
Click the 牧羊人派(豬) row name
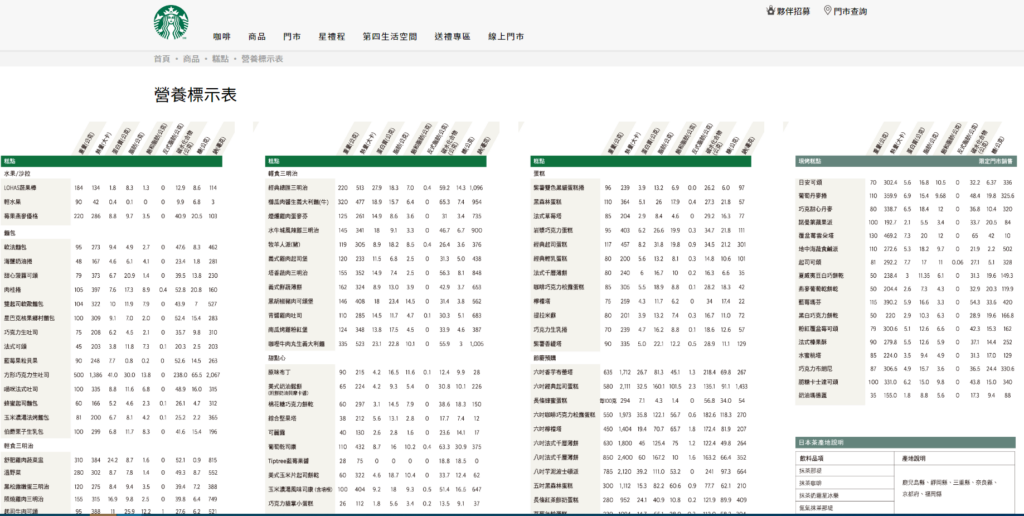coord(285,245)
